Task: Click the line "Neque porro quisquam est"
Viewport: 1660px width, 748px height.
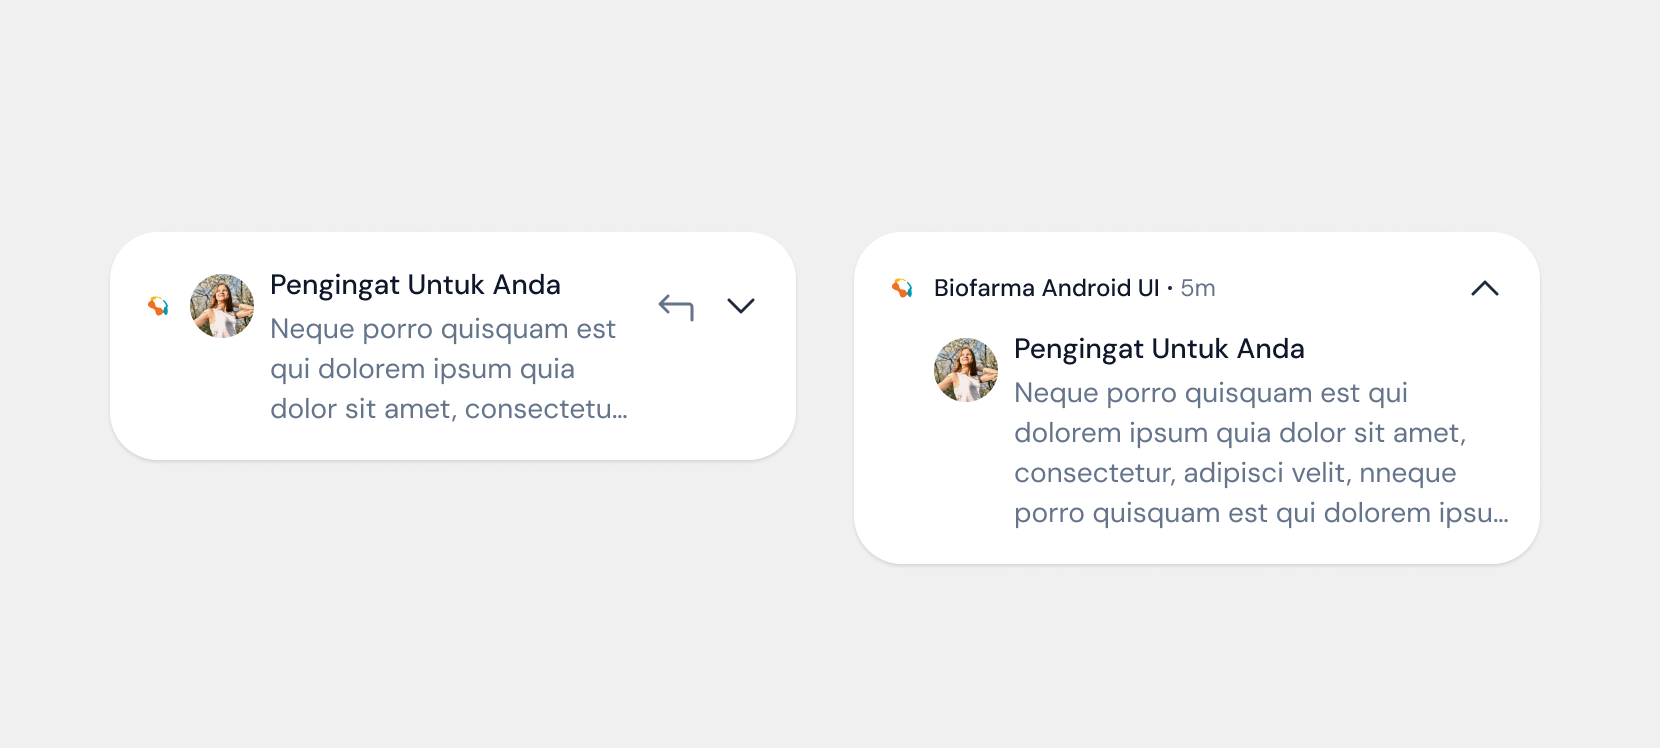Action: (443, 329)
